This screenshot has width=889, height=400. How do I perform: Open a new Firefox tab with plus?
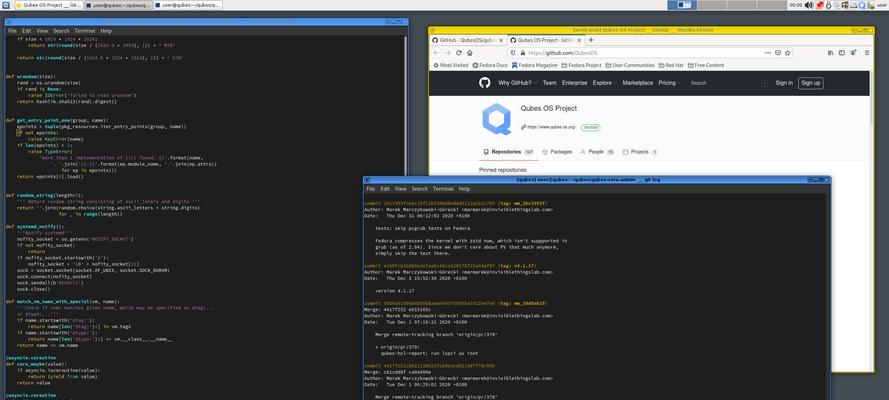tap(591, 40)
